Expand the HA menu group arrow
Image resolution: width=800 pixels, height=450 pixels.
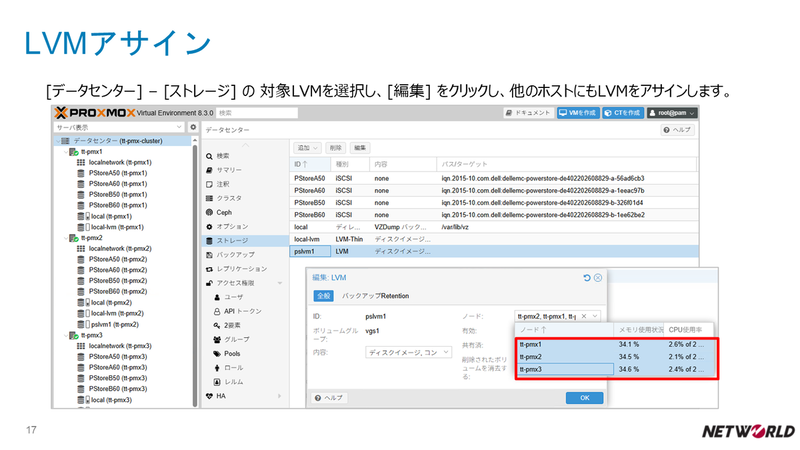click(x=280, y=396)
